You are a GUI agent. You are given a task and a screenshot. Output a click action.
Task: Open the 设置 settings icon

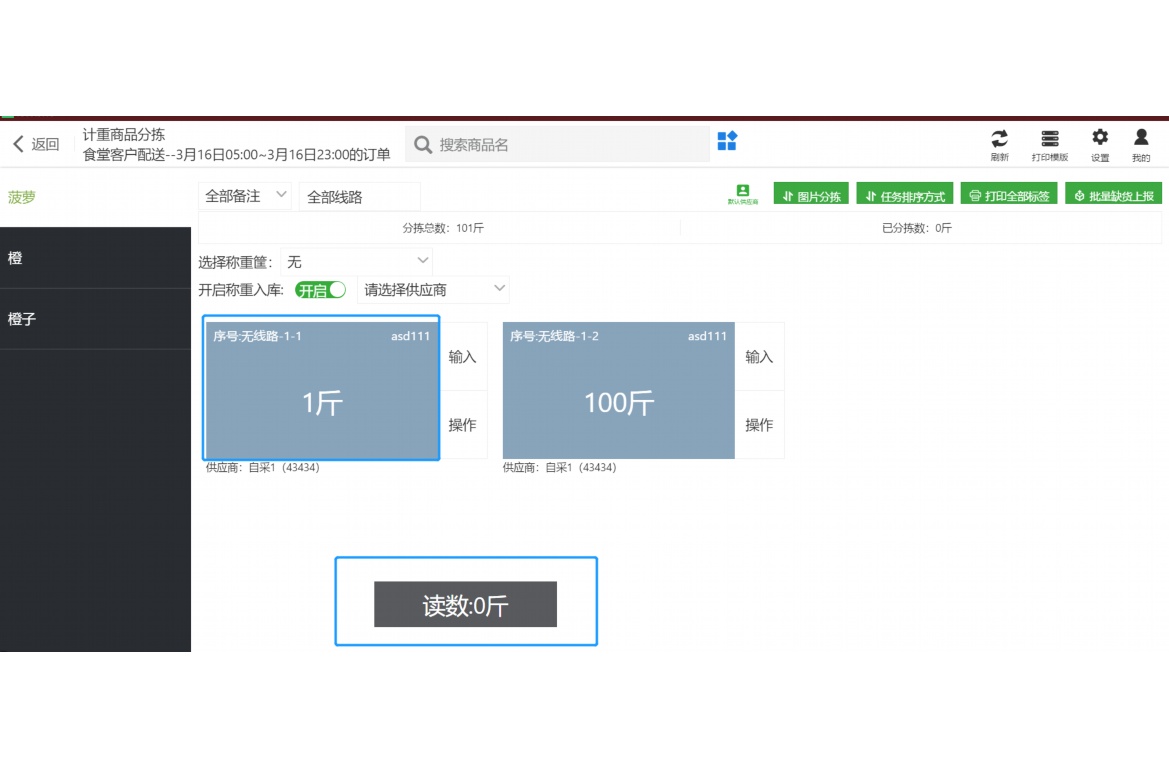1099,140
